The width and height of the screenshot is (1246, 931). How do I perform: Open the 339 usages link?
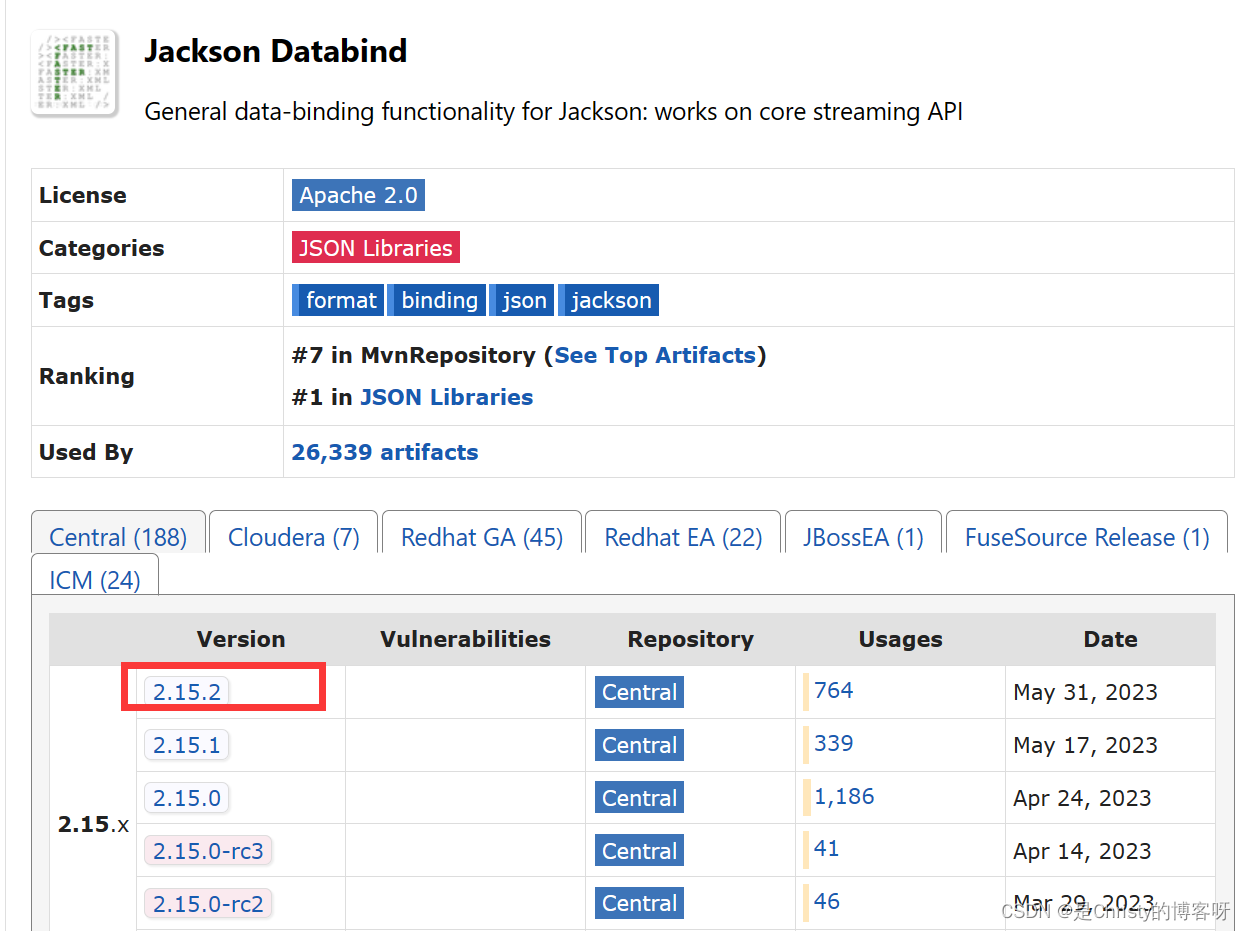[x=833, y=743]
